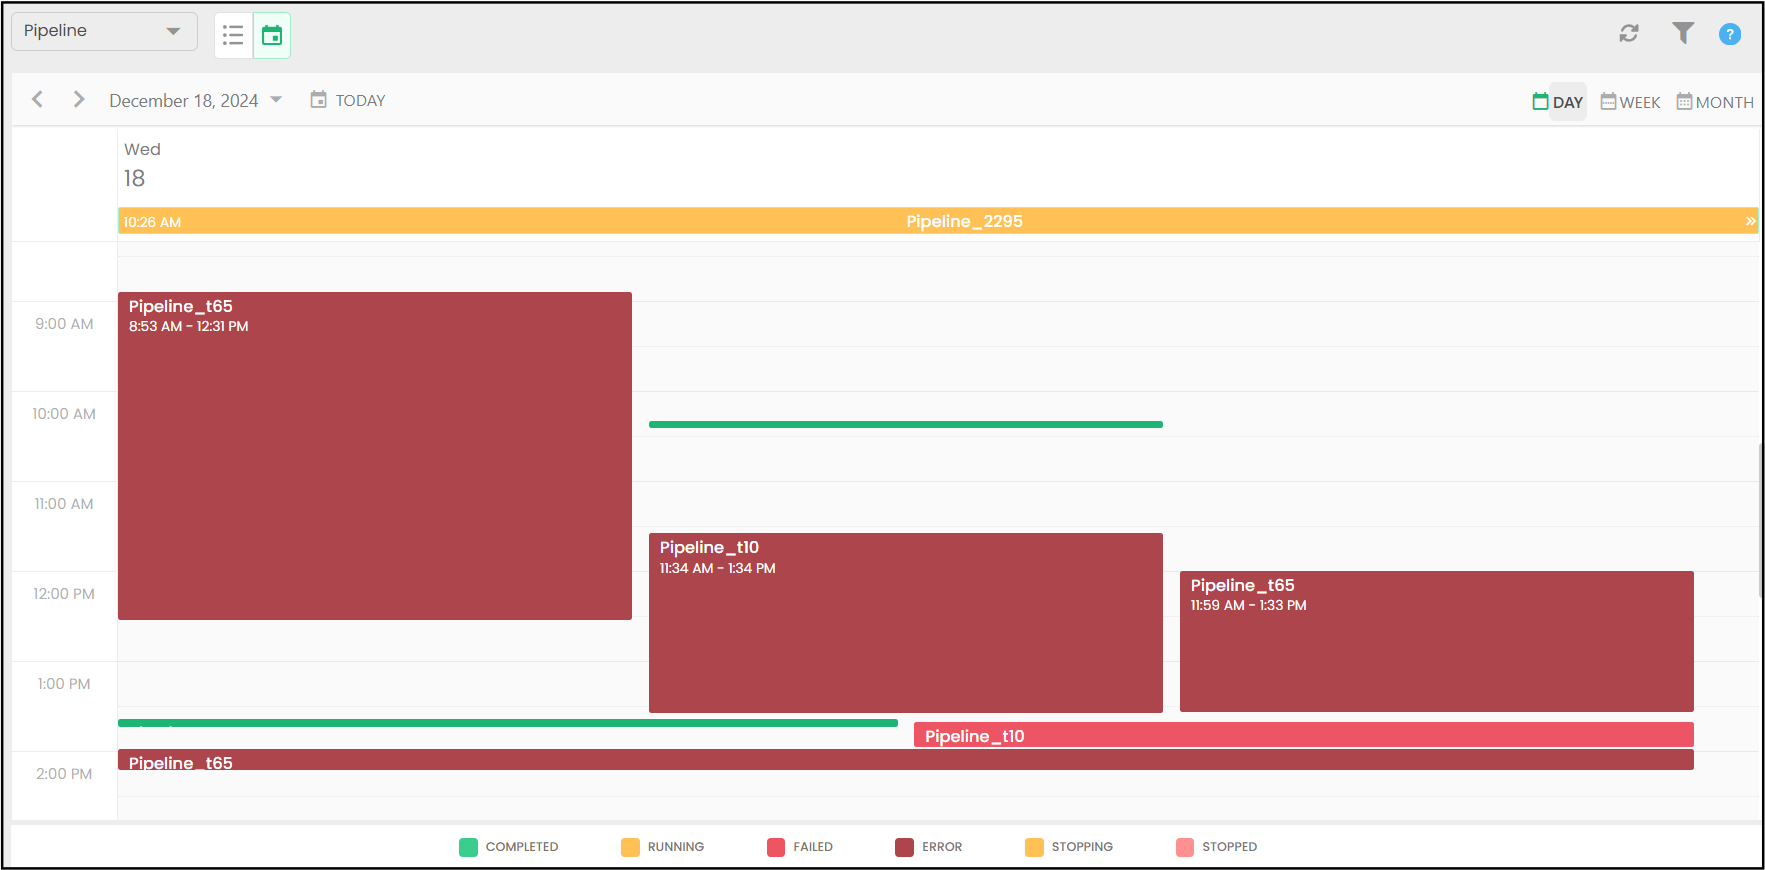Click the expand arrows on Pipeline_2295 bar

tap(1750, 221)
